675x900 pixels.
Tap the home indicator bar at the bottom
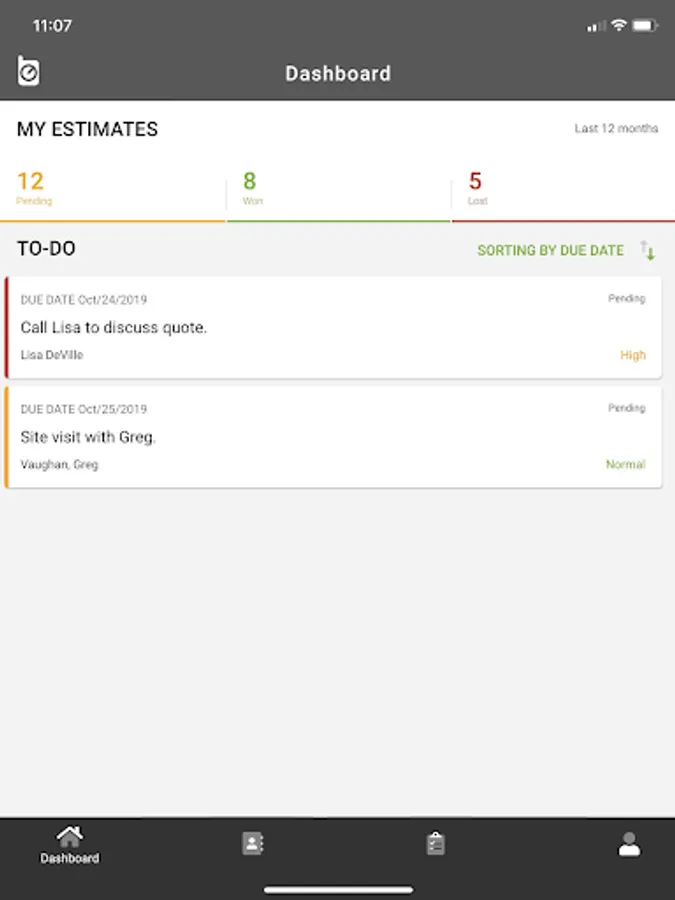click(x=338, y=889)
